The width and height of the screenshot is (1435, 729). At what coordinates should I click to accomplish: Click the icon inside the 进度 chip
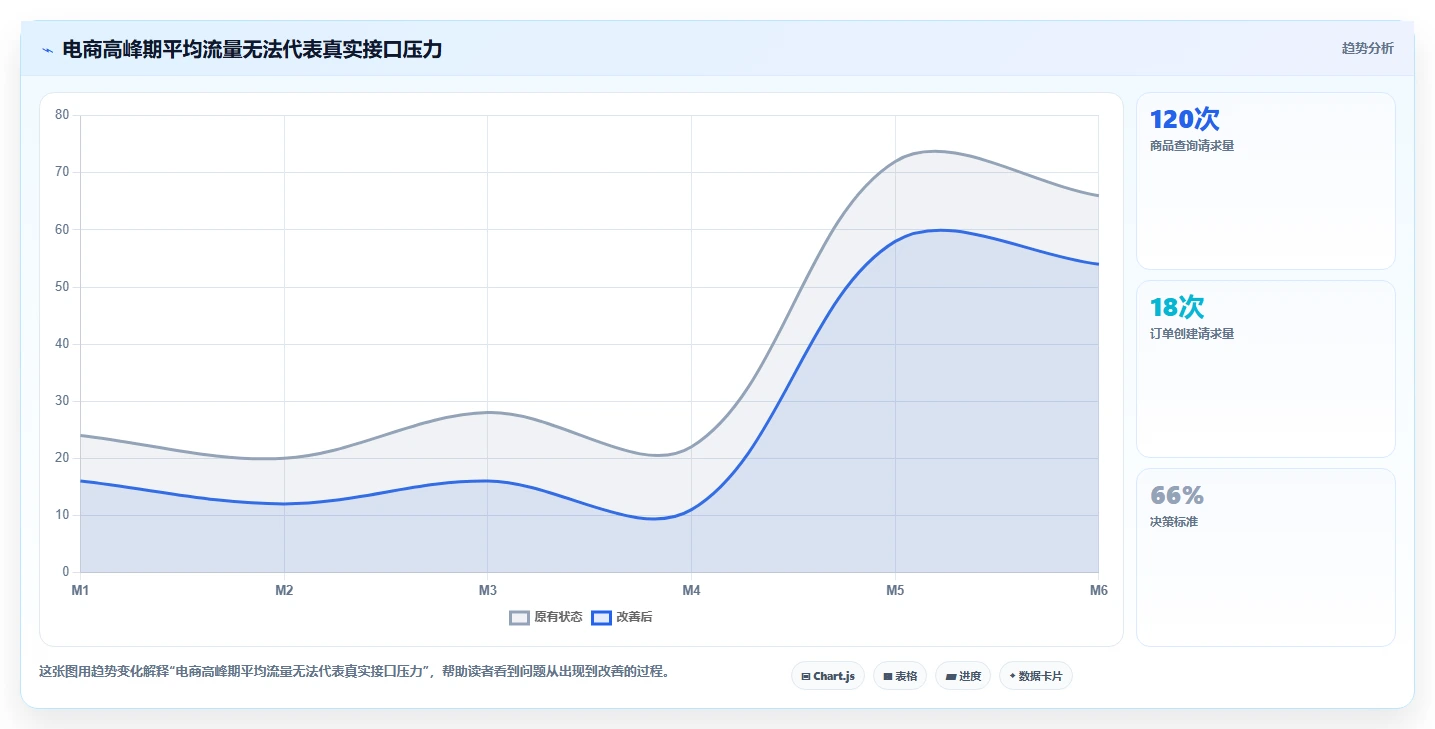pos(950,677)
